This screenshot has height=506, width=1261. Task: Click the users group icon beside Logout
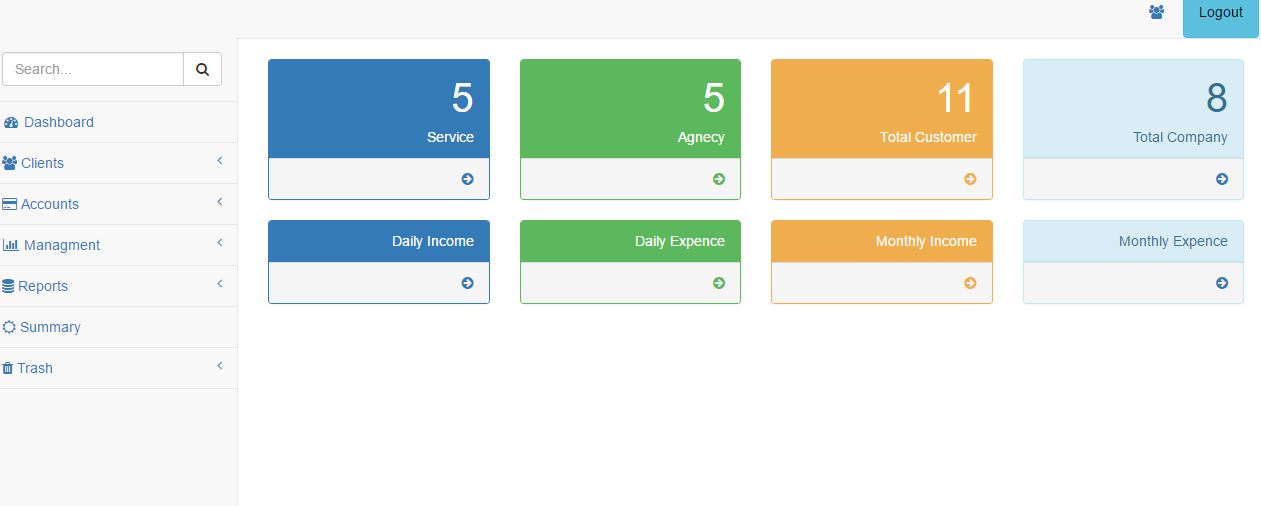coord(1157,12)
